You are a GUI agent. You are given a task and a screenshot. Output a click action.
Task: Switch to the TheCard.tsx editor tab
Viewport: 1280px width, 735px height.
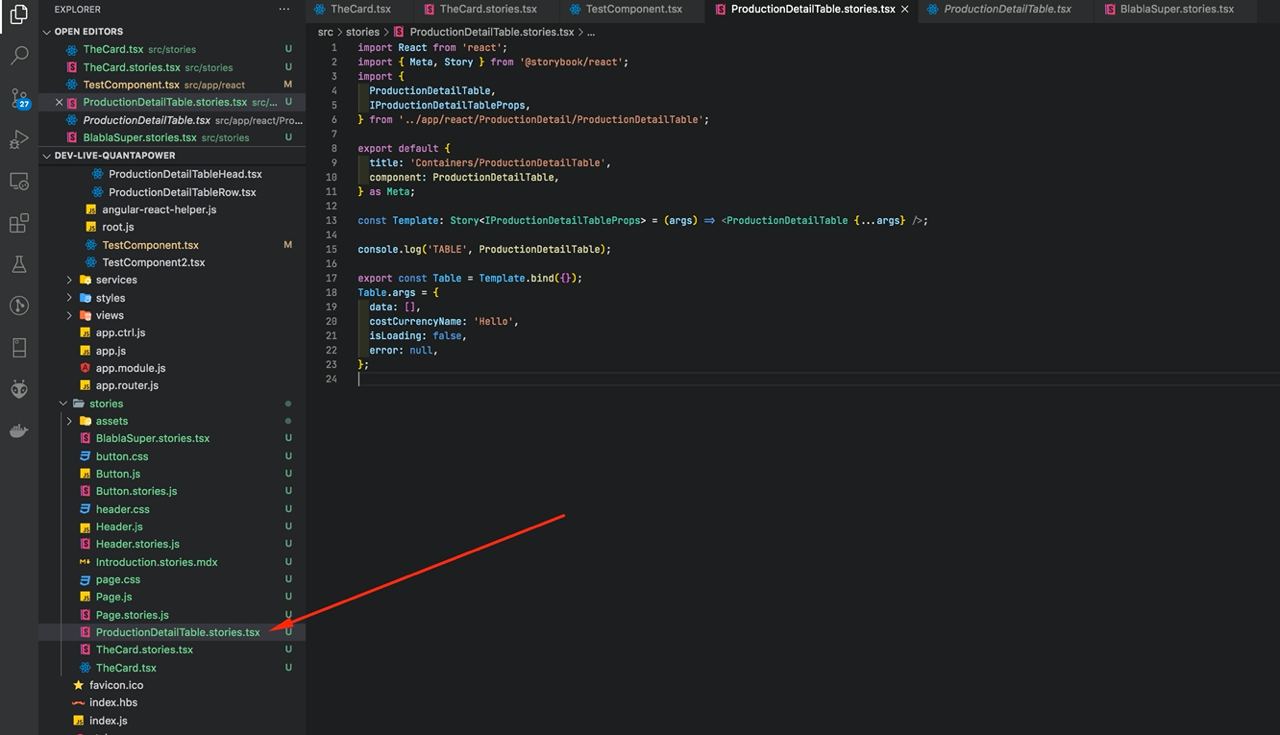pyautogui.click(x=360, y=9)
